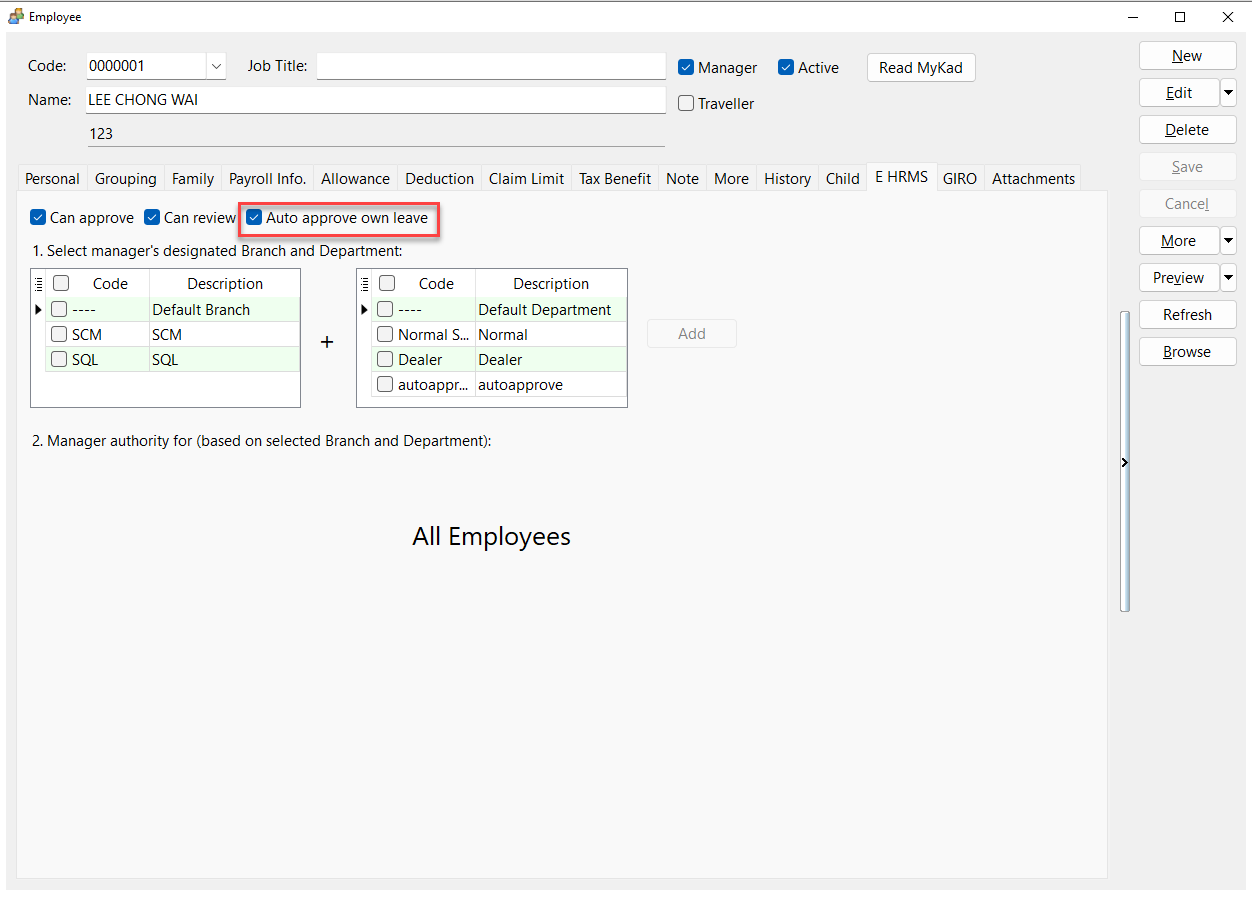This screenshot has width=1252, height=897.
Task: Click the Employee icon in the title bar
Action: tap(14, 15)
